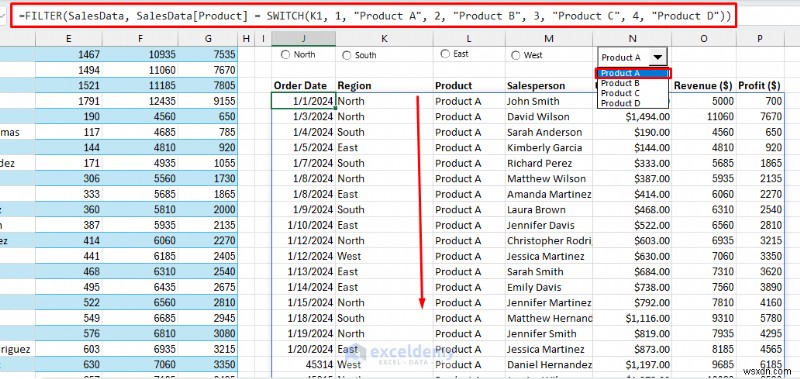Click the formula bar with FILTER formula
Screen dimensions: 800x379
[374, 16]
